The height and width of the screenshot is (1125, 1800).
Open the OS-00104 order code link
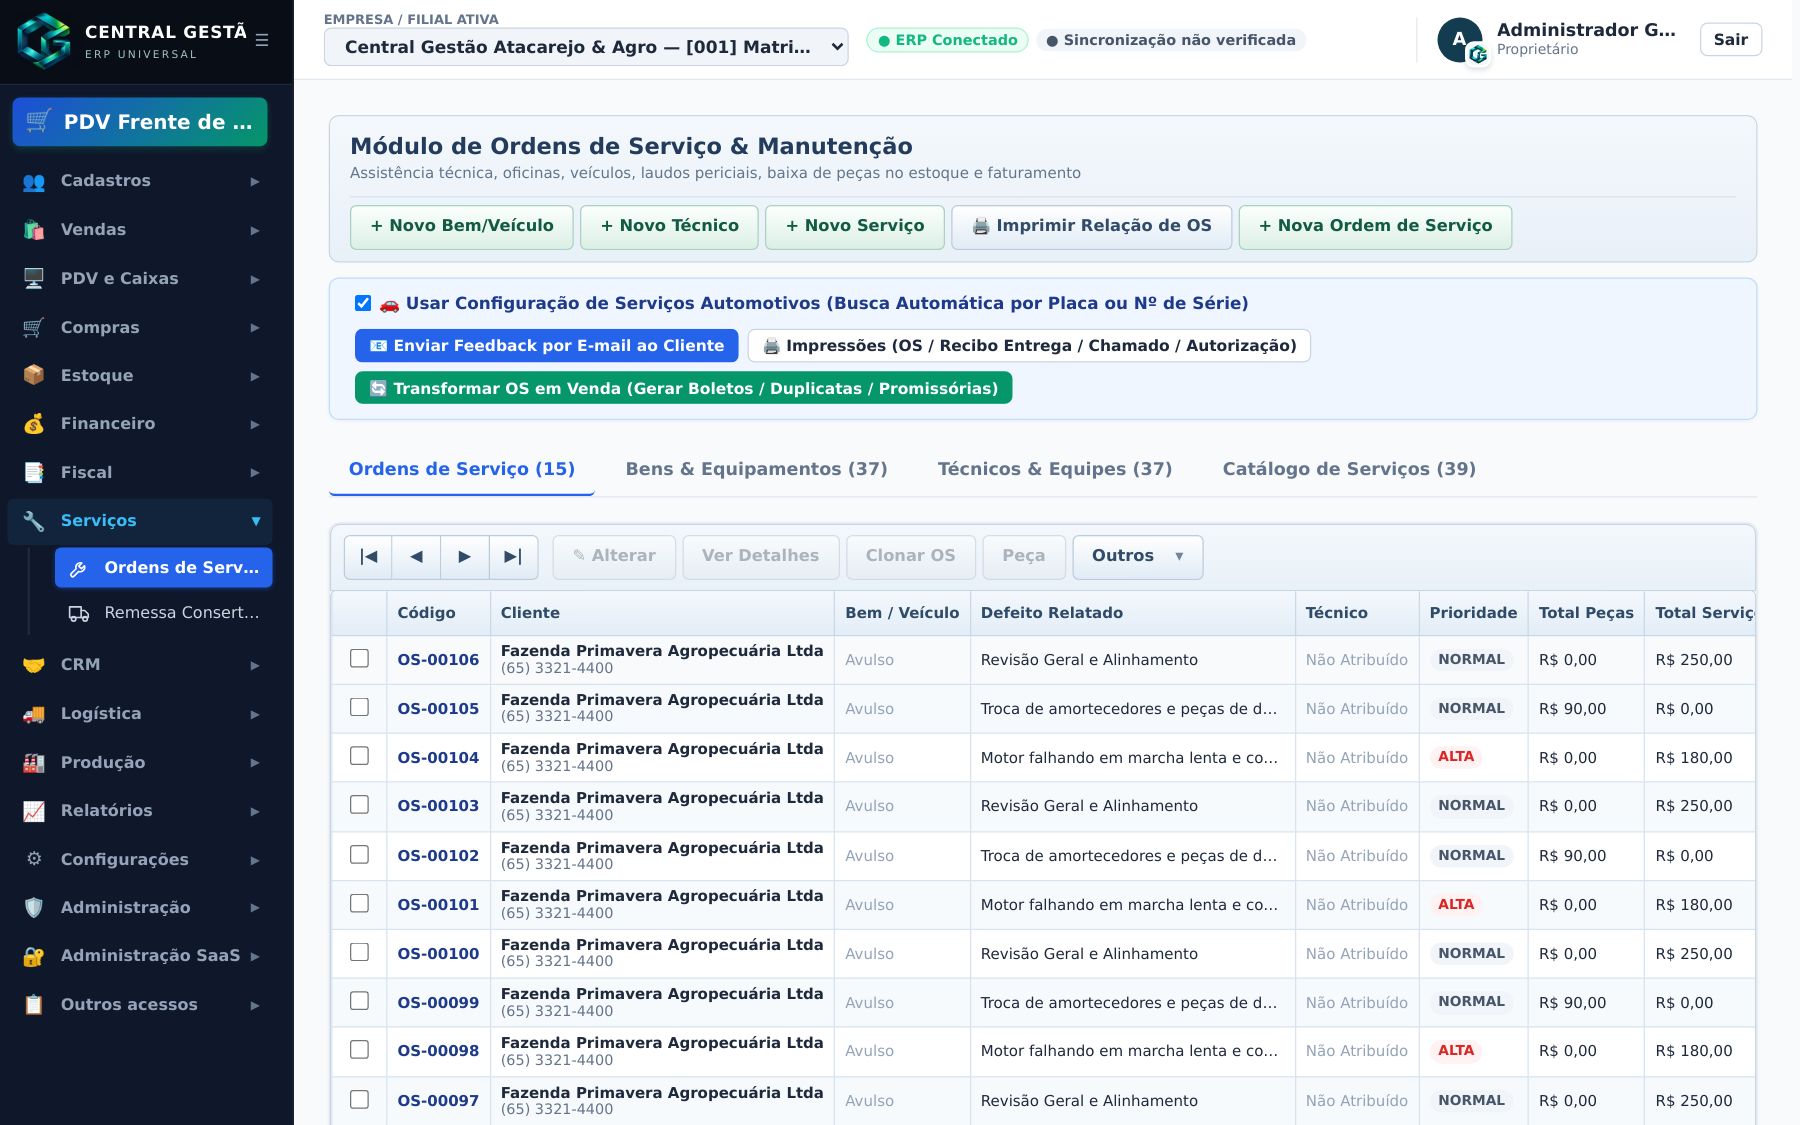pyautogui.click(x=438, y=758)
